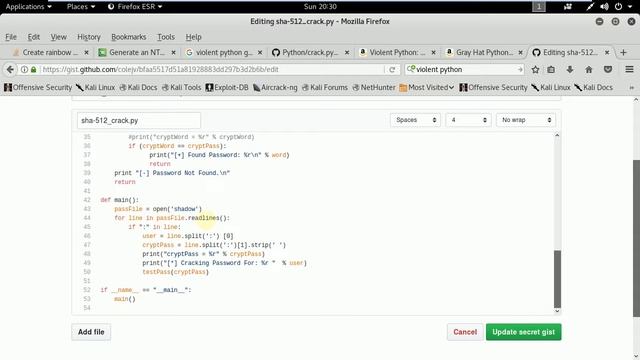Open the History menu

[89, 37]
